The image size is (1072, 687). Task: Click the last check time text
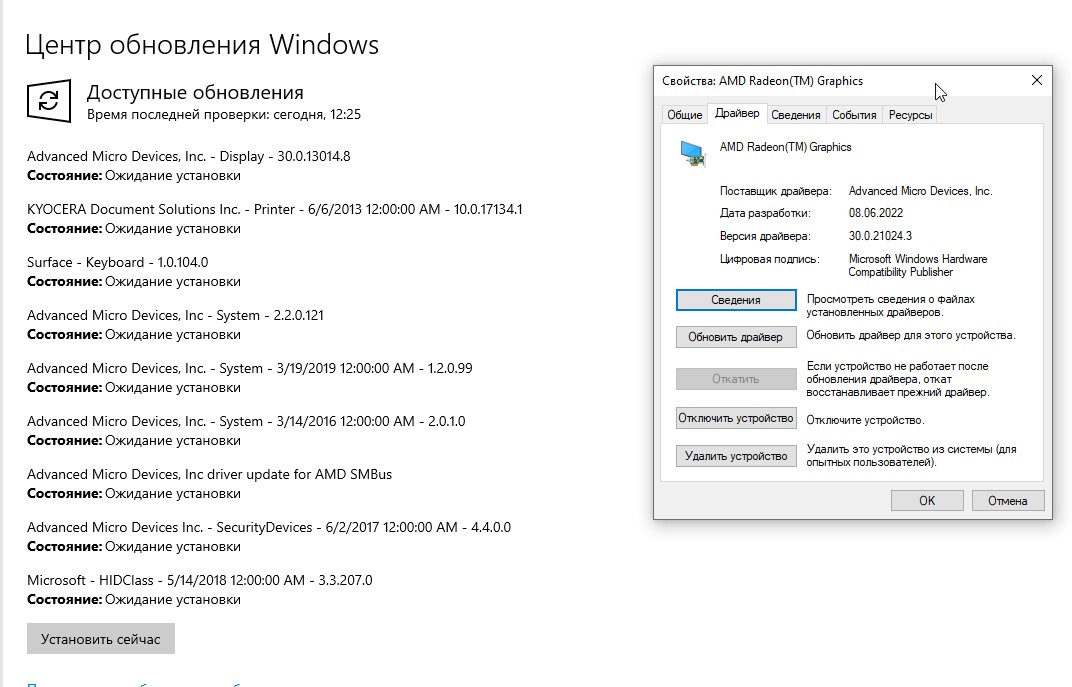(x=224, y=114)
